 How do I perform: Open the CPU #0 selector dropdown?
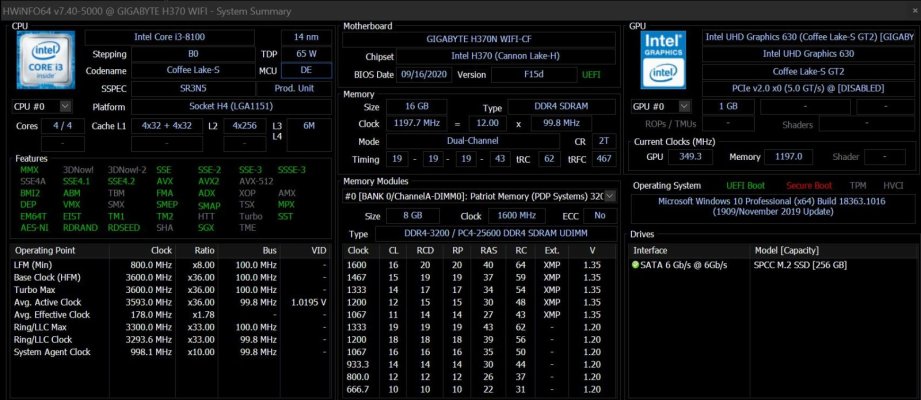click(66, 106)
